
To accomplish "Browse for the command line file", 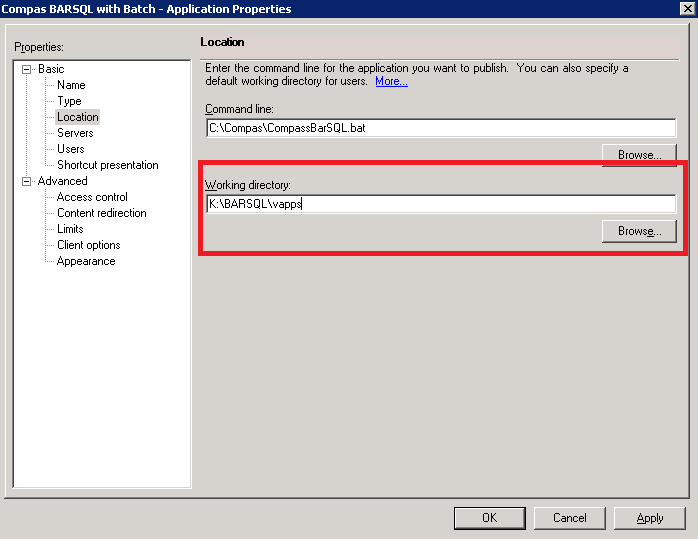I will [639, 155].
